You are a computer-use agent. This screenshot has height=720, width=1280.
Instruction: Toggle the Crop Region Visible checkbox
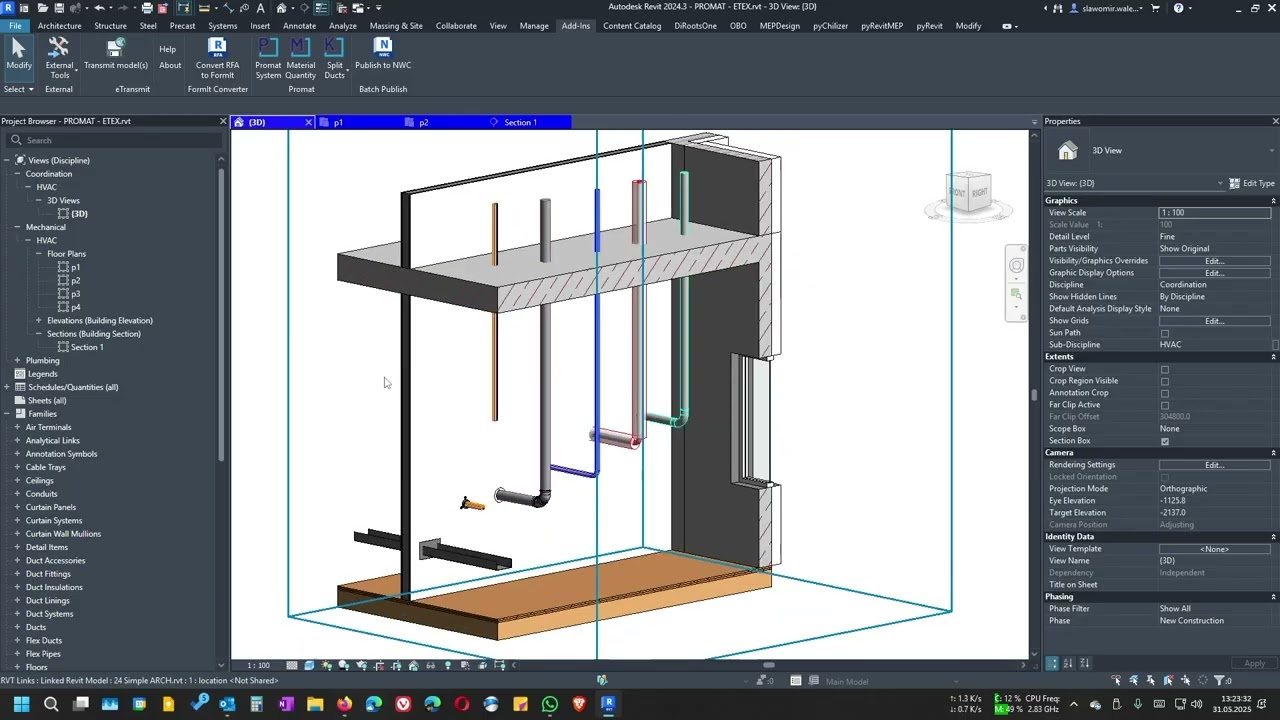[1165, 381]
